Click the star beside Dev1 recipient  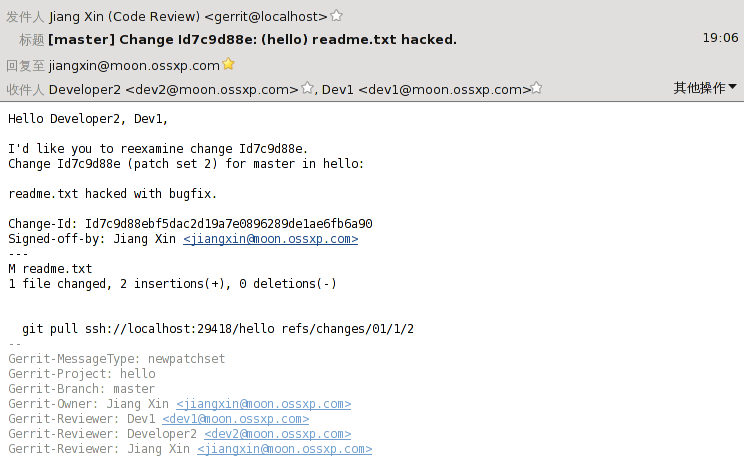pyautogui.click(x=536, y=88)
